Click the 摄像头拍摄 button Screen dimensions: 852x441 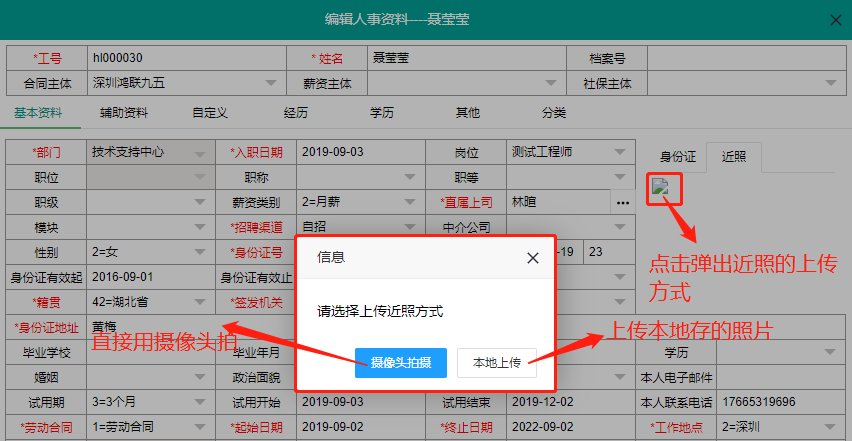click(400, 362)
